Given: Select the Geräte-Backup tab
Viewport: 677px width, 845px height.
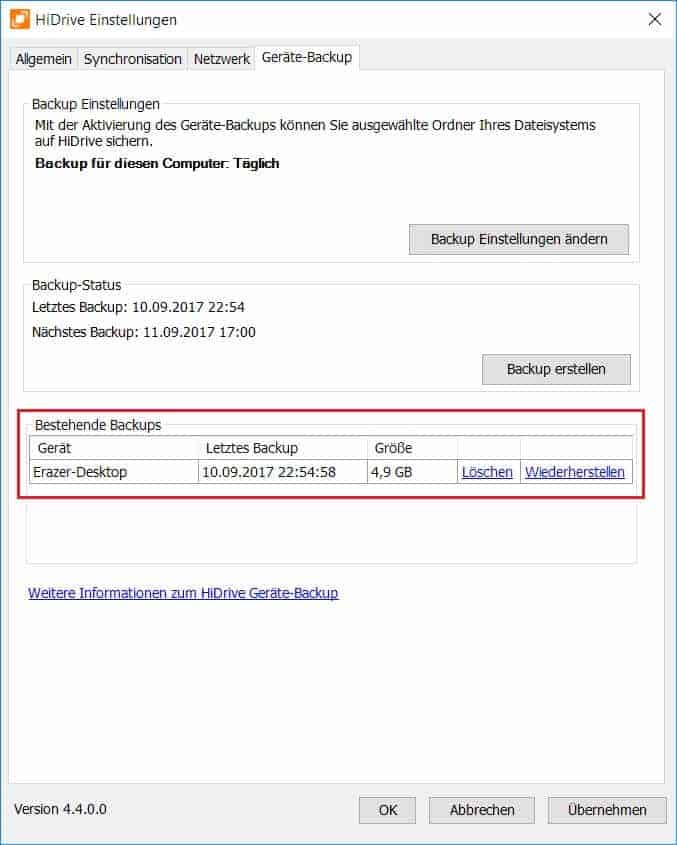Looking at the screenshot, I should coord(307,57).
